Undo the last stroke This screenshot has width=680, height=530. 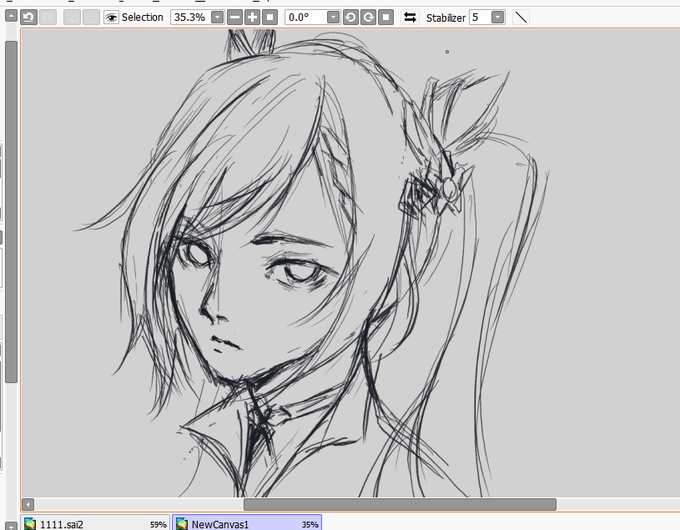point(29,17)
